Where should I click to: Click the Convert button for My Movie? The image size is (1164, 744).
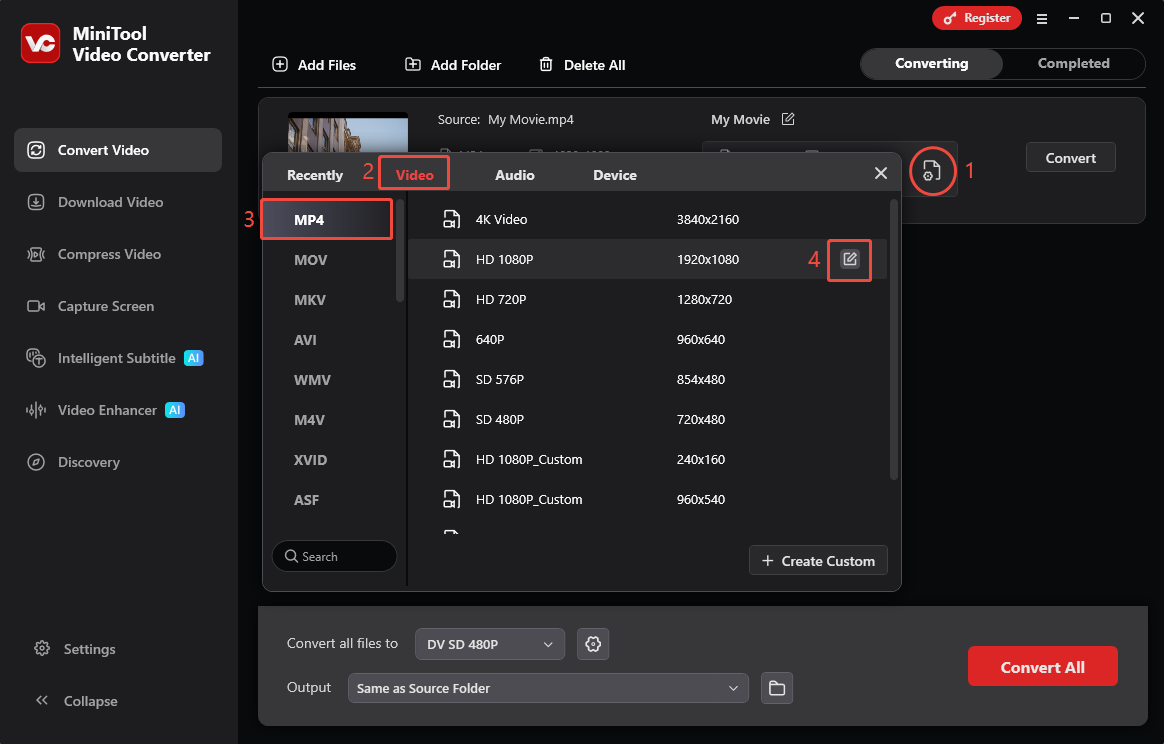tap(1070, 157)
